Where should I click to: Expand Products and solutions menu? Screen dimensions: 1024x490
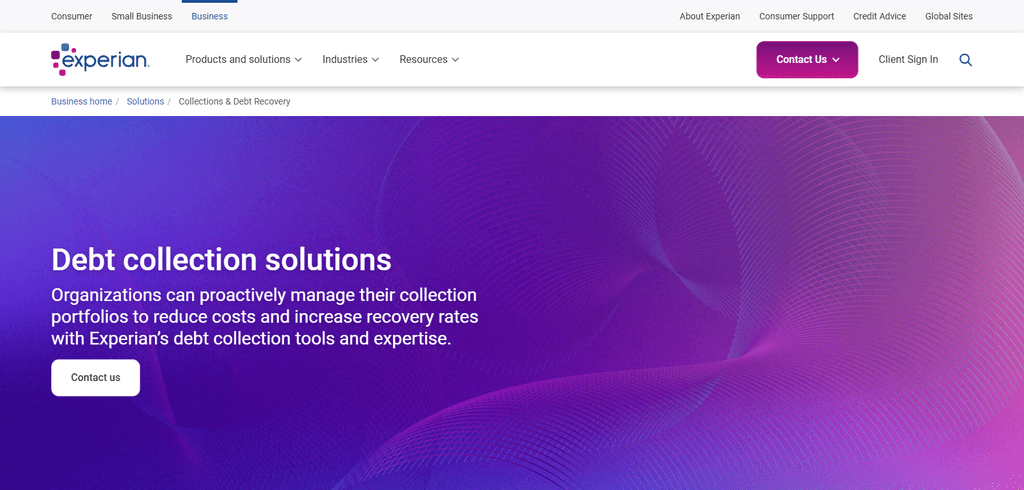tap(244, 59)
